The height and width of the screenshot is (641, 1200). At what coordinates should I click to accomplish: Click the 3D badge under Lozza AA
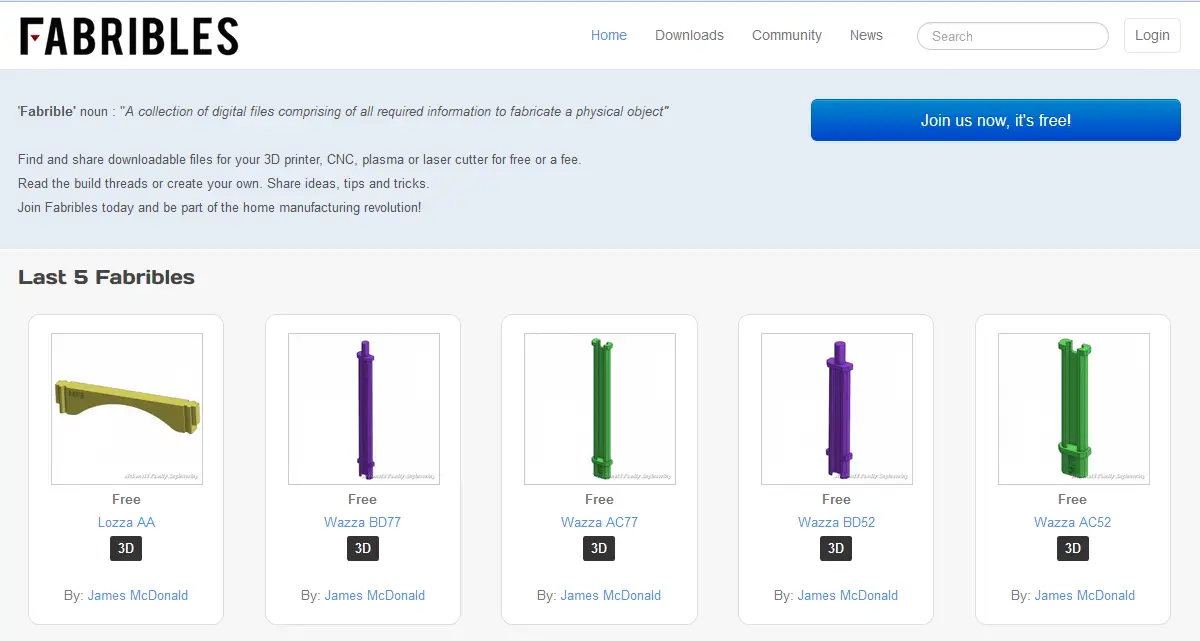(x=126, y=548)
